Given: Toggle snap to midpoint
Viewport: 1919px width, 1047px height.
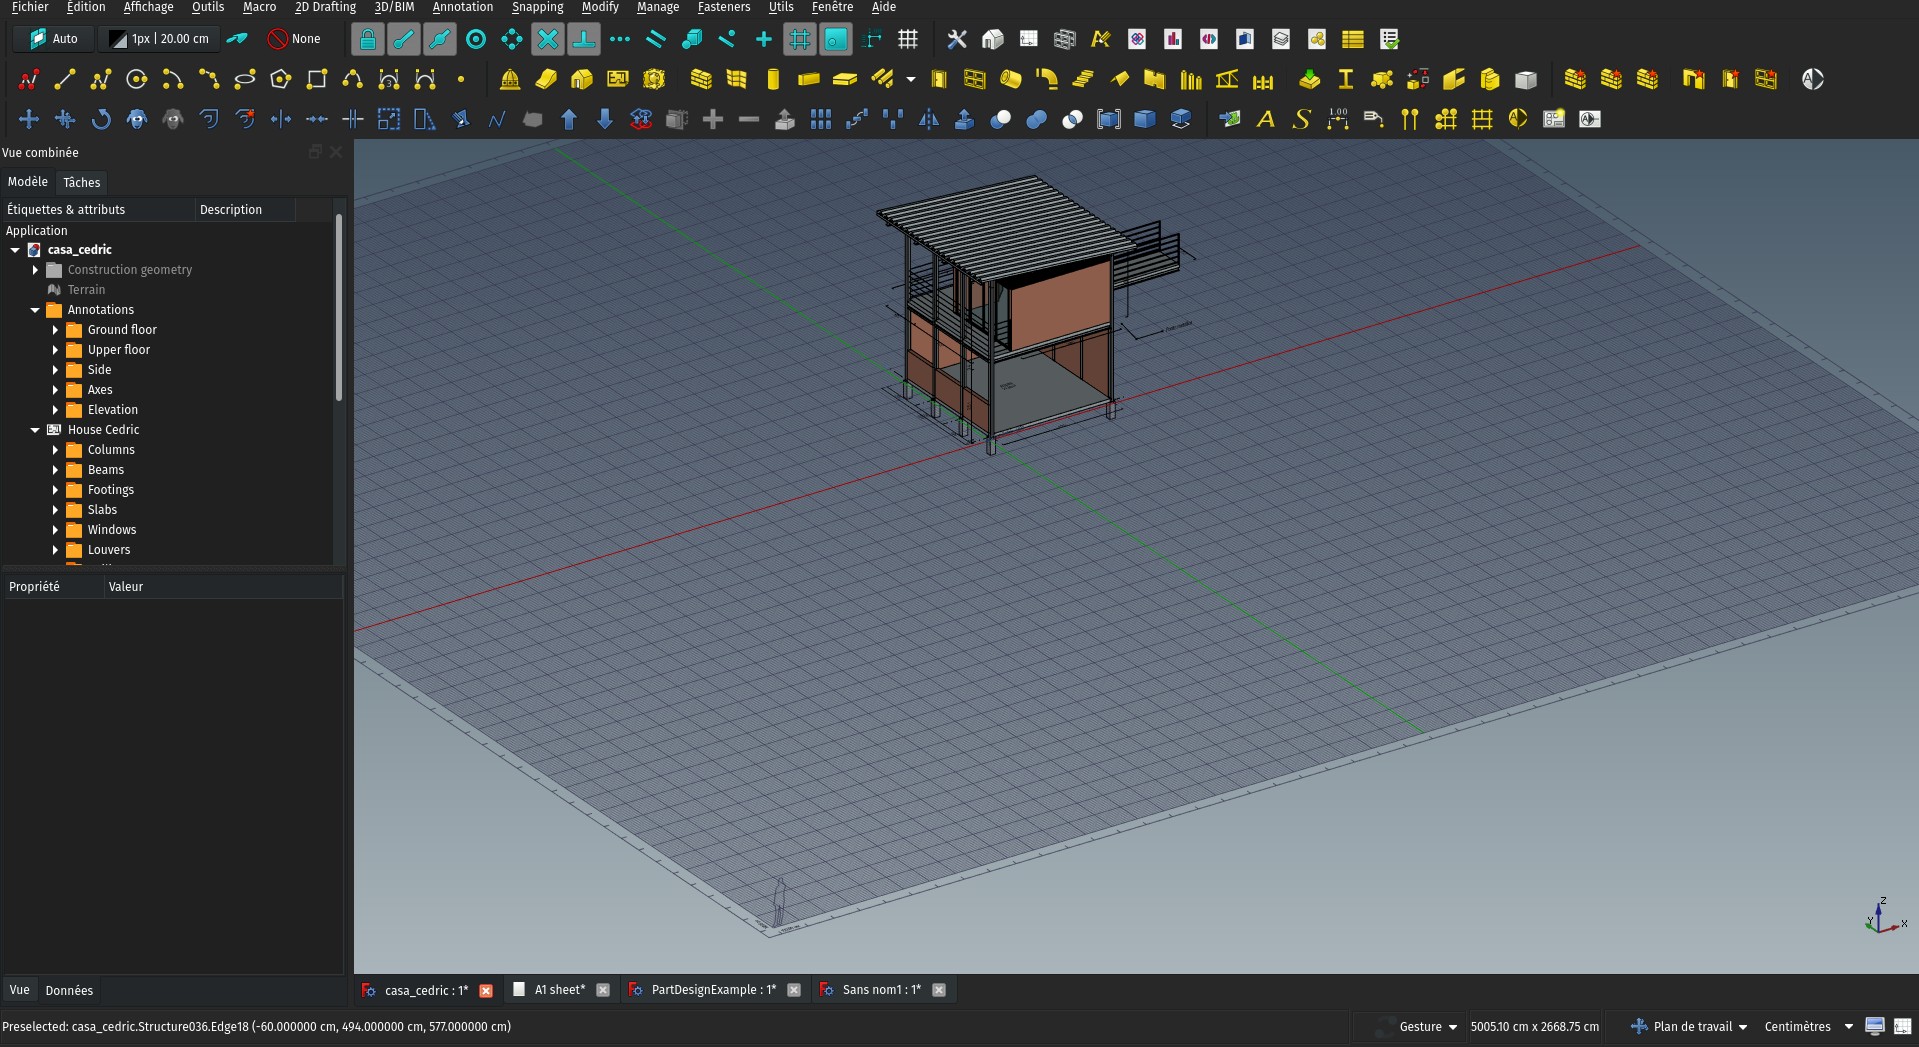Looking at the screenshot, I should click(x=440, y=39).
